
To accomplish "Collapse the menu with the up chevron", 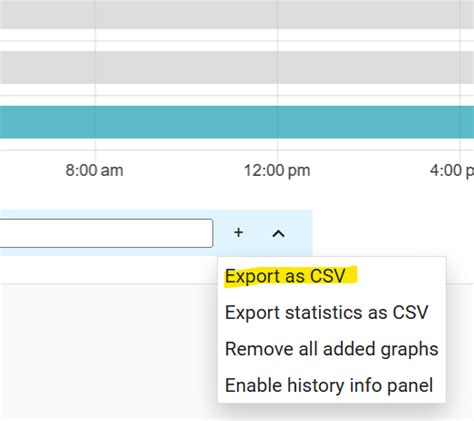I will (278, 233).
